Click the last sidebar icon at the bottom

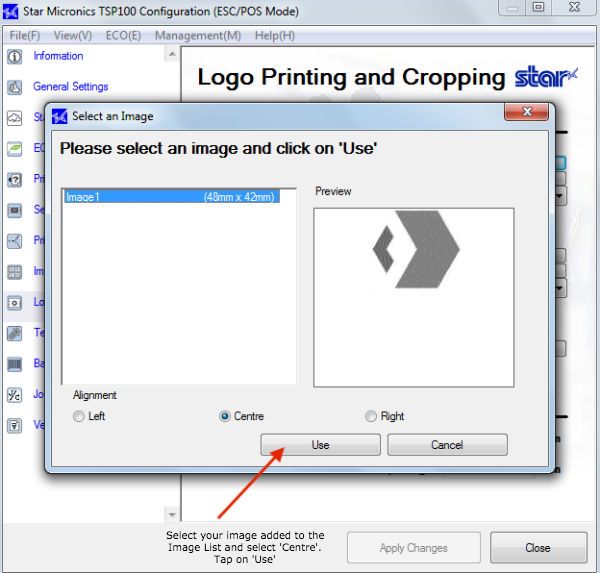click(x=15, y=426)
